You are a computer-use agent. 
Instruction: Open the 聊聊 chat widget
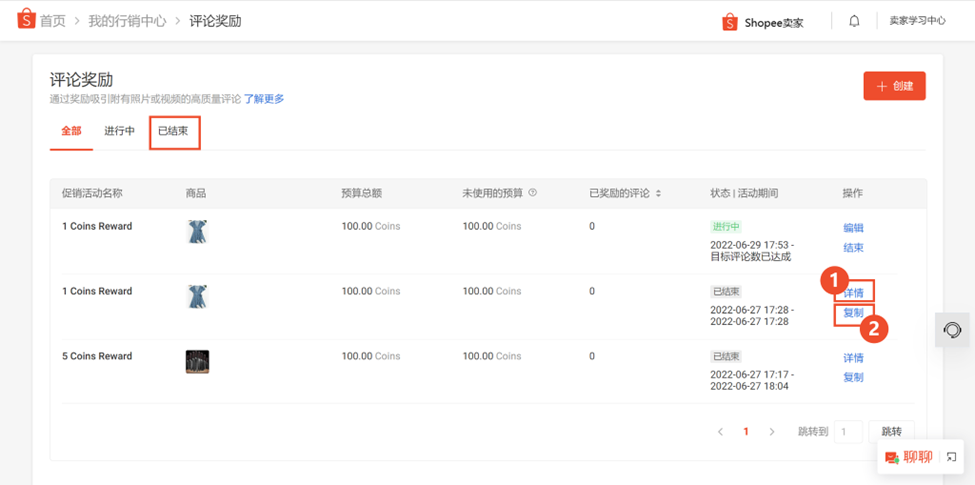click(908, 457)
